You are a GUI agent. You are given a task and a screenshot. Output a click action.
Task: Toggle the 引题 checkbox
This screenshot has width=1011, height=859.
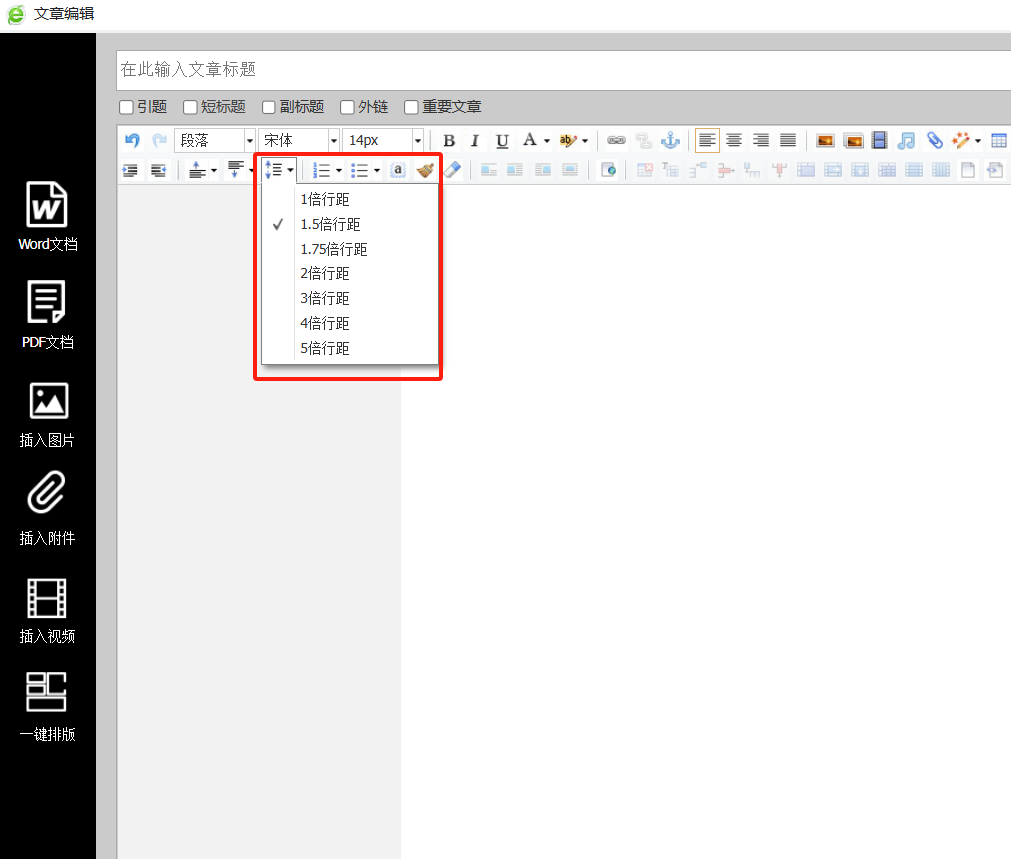126,107
